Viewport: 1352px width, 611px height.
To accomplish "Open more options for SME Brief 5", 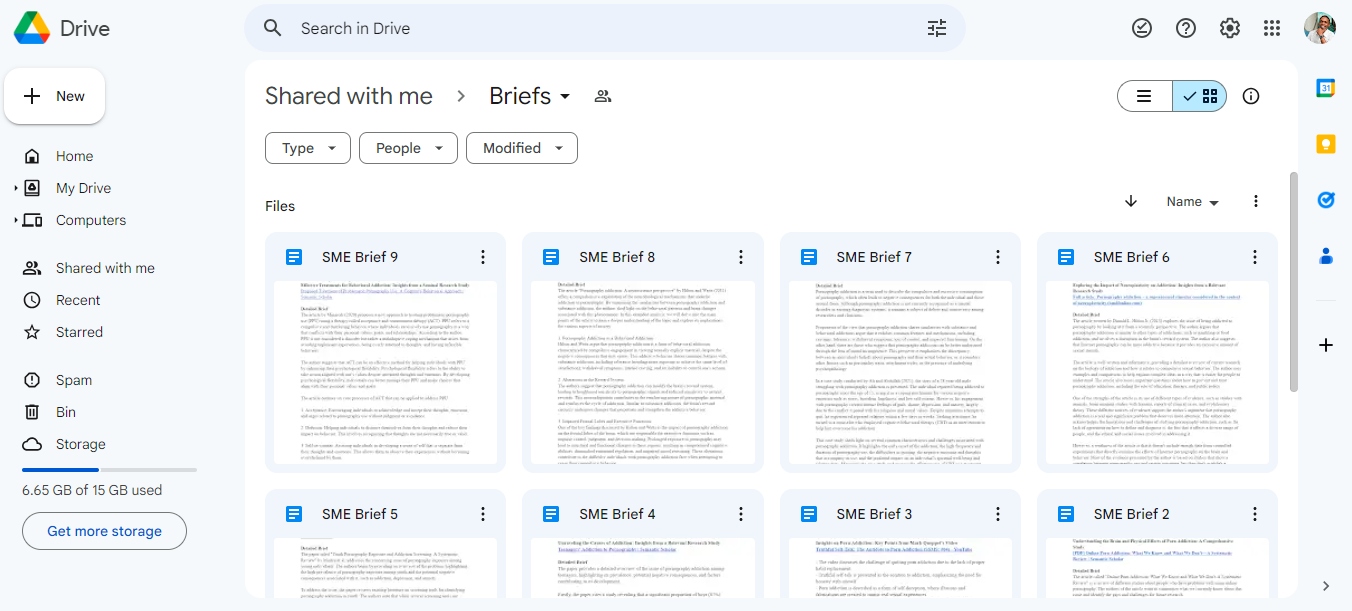I will click(483, 514).
